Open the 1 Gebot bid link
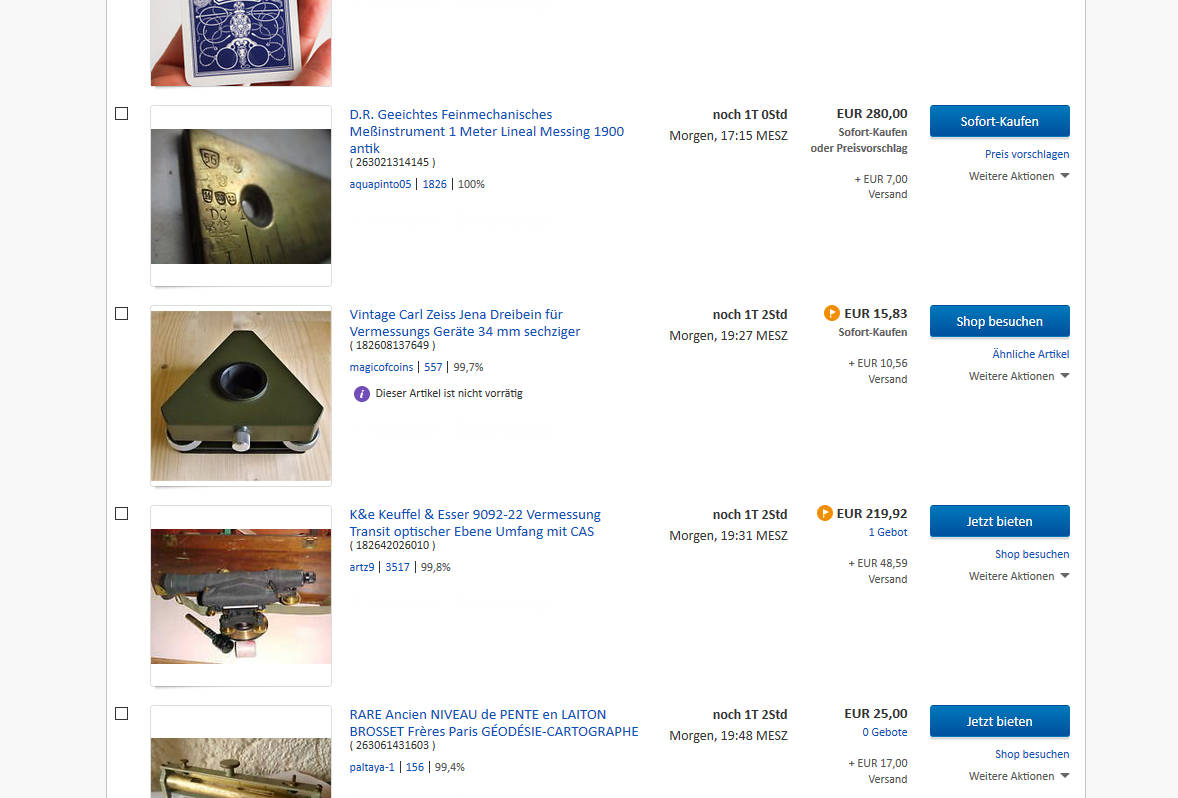 pos(887,532)
